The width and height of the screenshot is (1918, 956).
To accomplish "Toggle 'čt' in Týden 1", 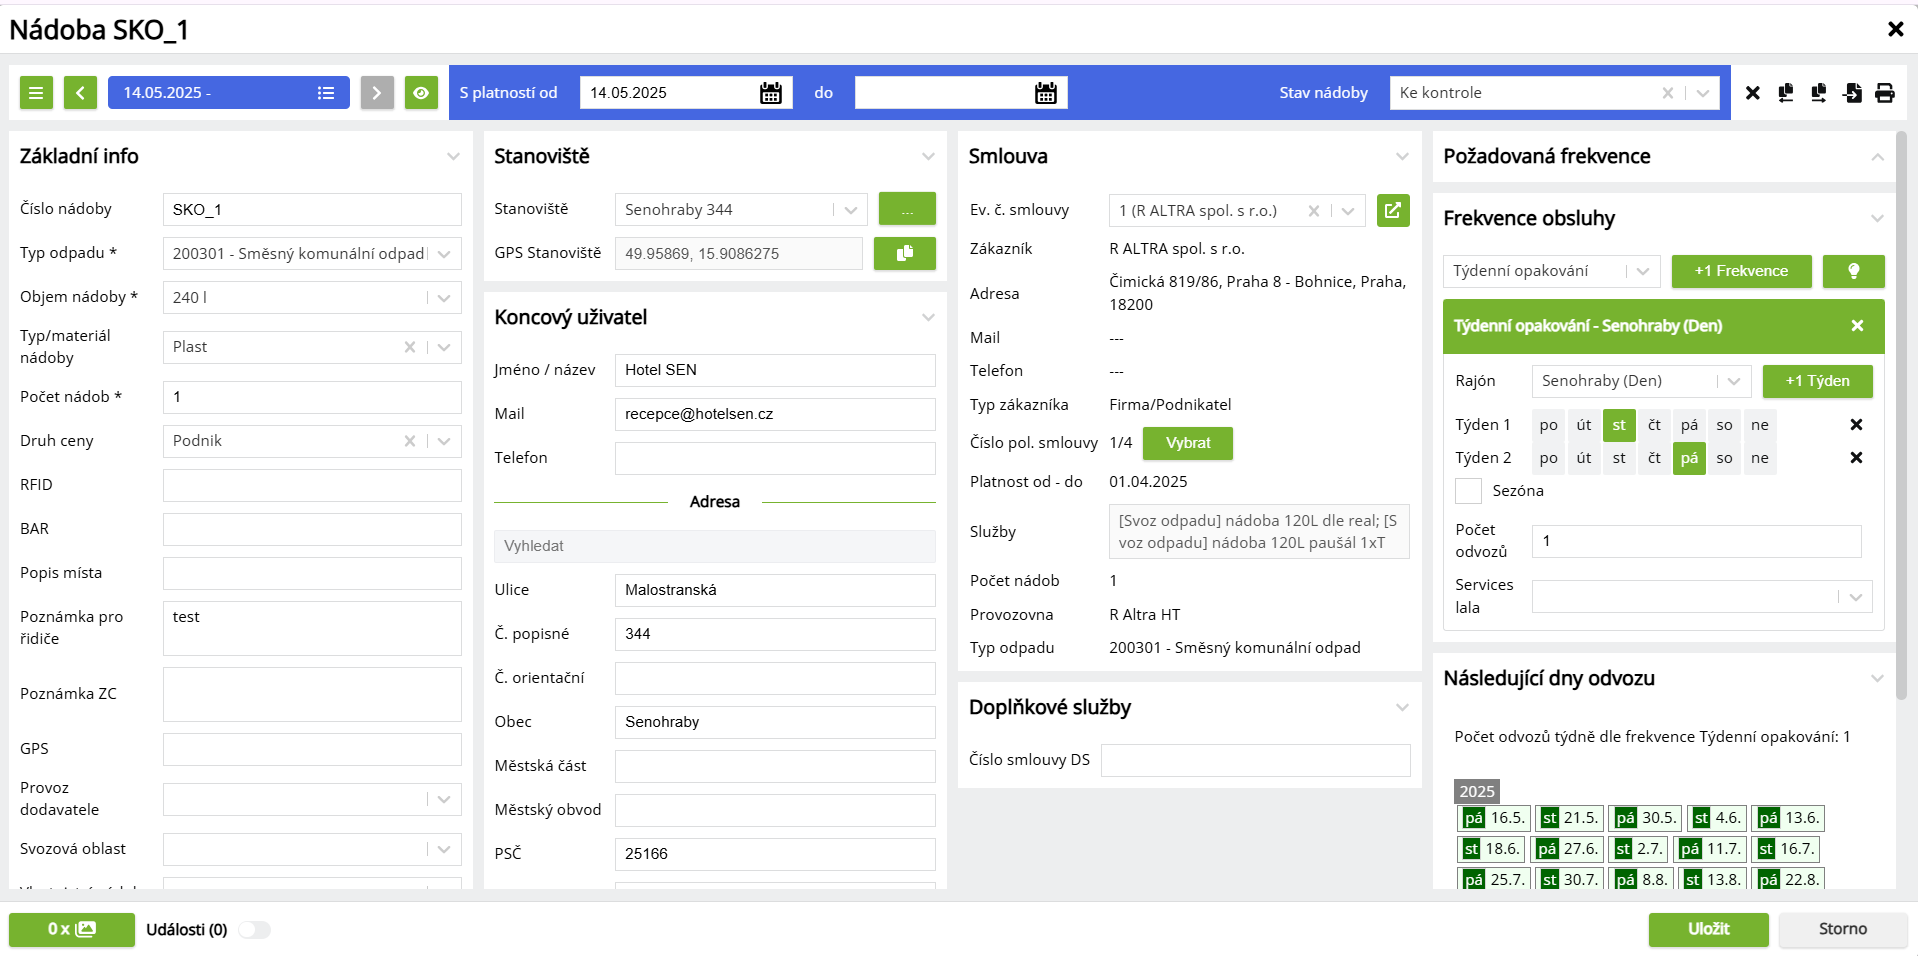I will click(x=1654, y=425).
